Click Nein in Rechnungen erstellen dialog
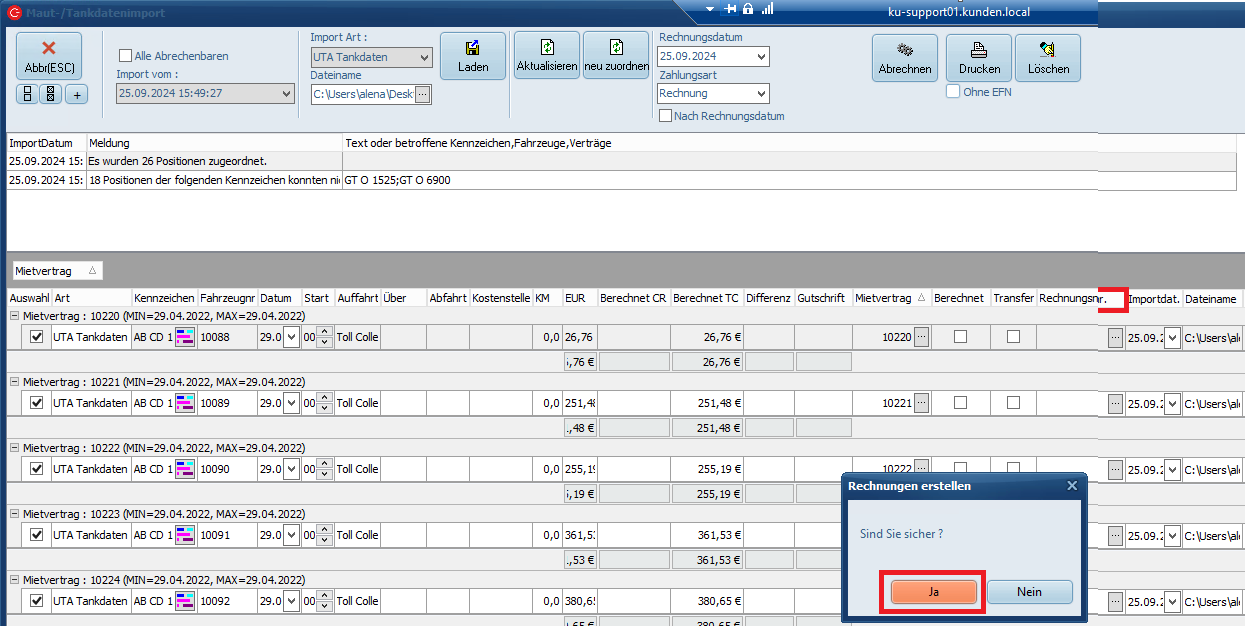Screen dimensions: 1245x626 click(1029, 592)
